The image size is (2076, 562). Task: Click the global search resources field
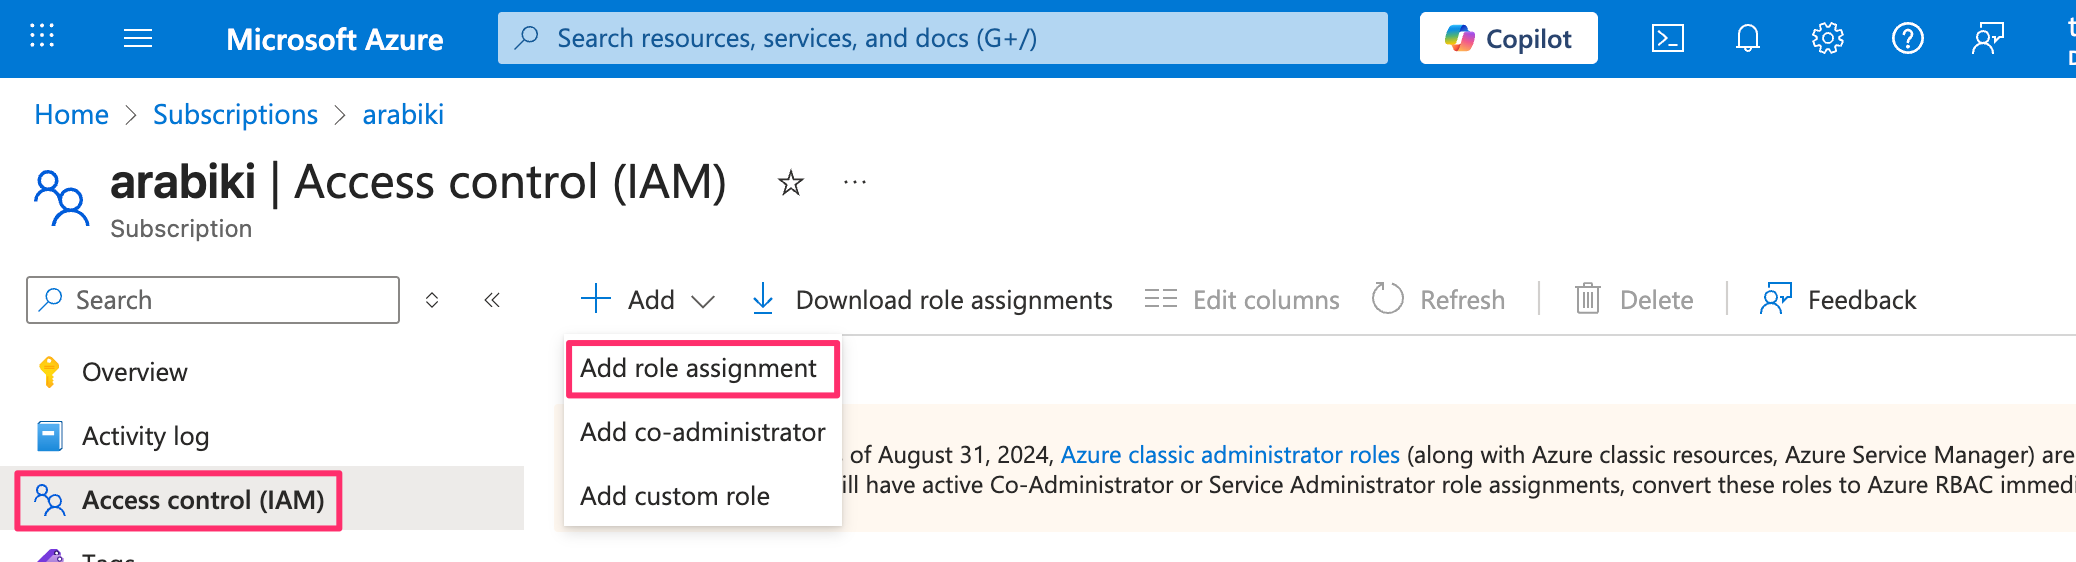pos(942,39)
